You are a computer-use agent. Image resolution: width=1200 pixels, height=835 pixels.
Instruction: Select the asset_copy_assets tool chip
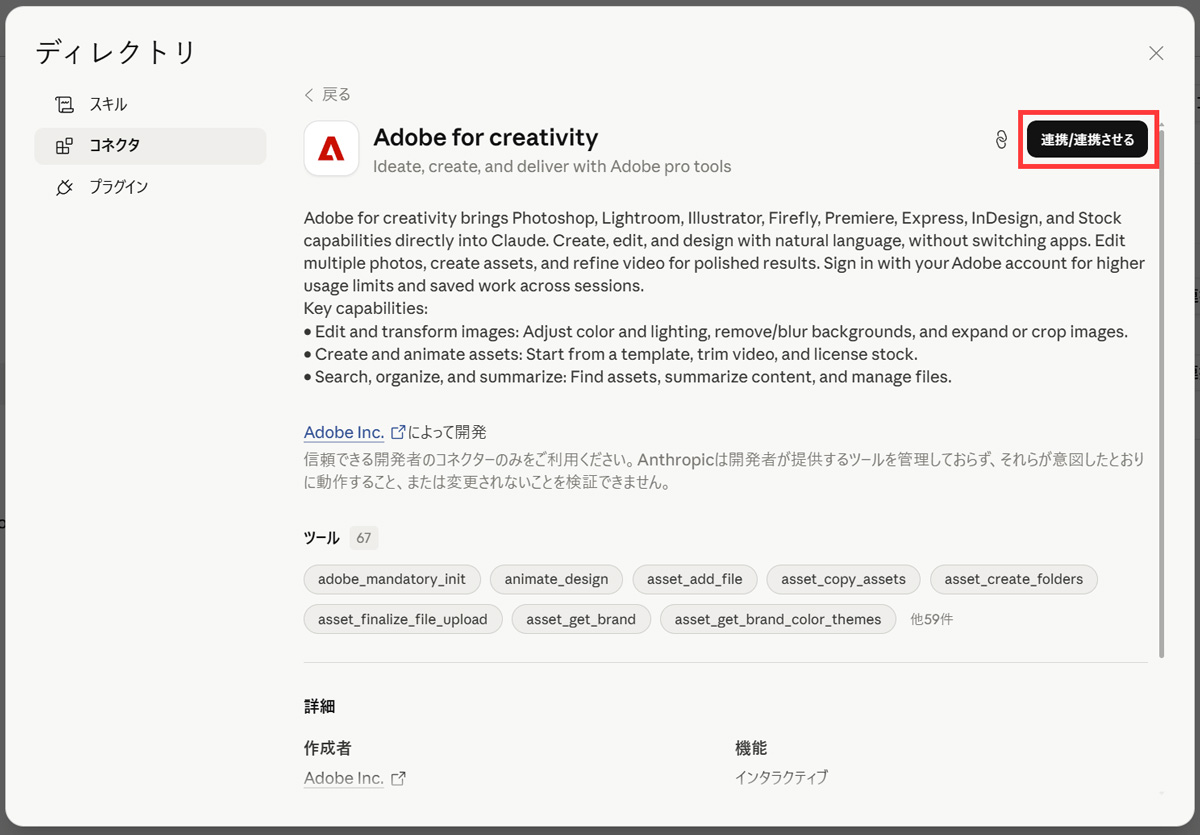pos(844,579)
